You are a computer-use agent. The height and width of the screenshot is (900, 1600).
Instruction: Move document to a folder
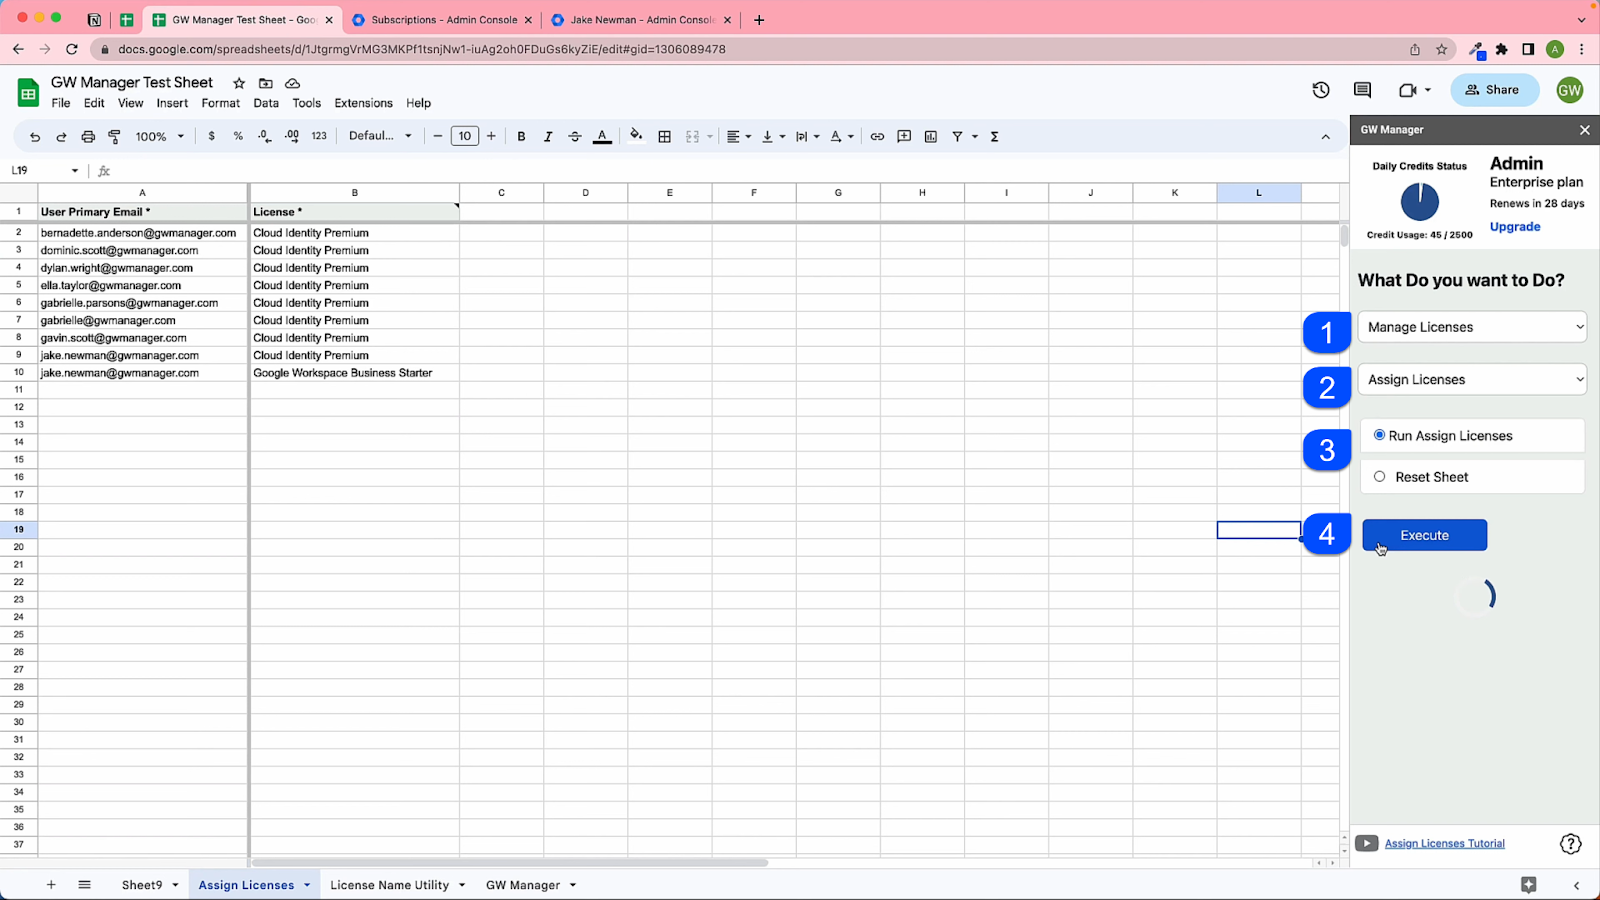265,83
